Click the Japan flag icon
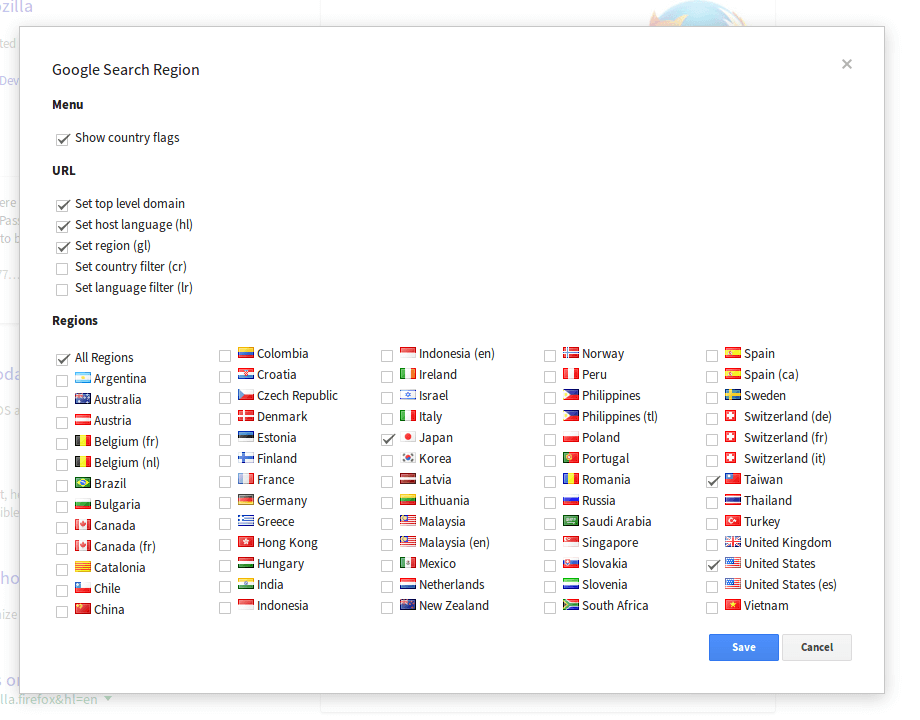The height and width of the screenshot is (720, 920). [408, 437]
